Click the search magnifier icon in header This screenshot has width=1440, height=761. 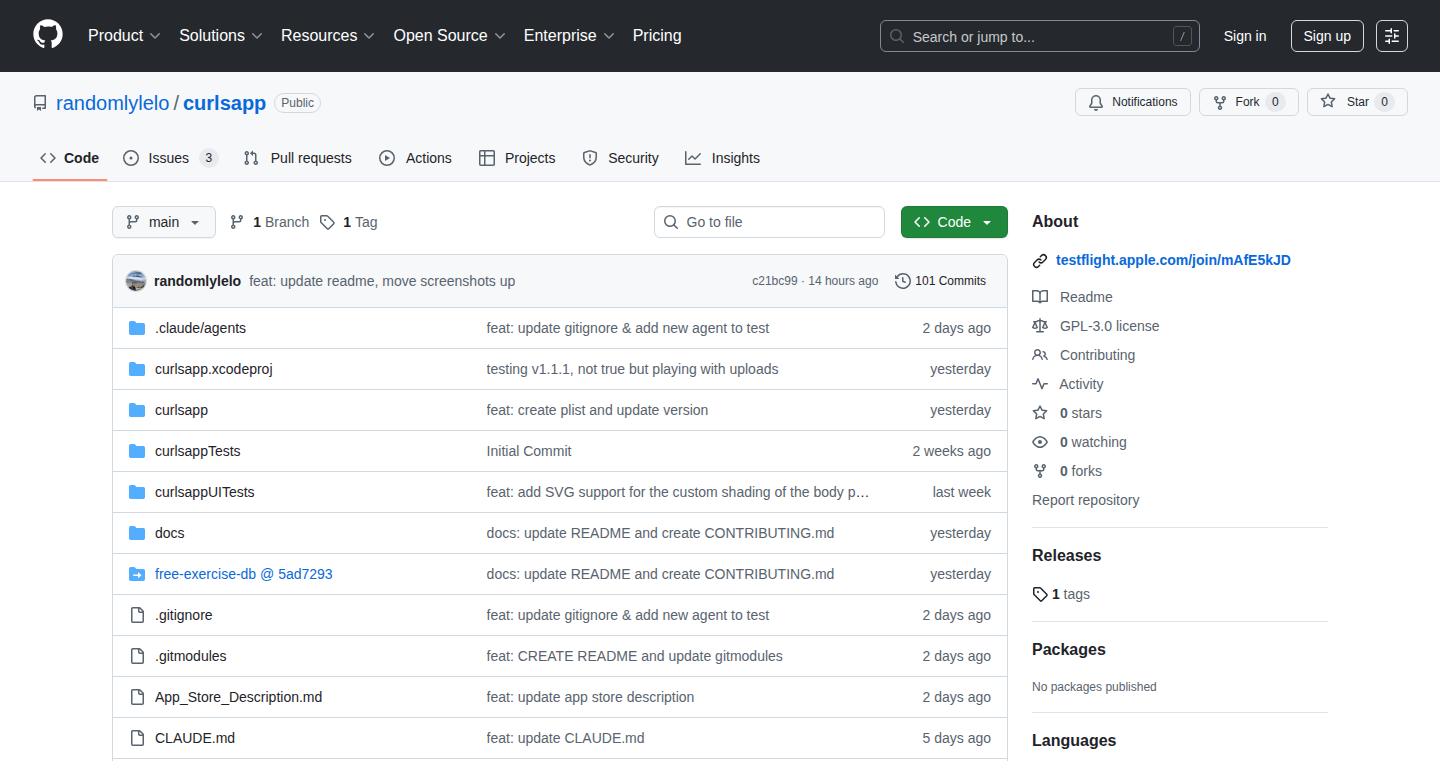tap(897, 36)
